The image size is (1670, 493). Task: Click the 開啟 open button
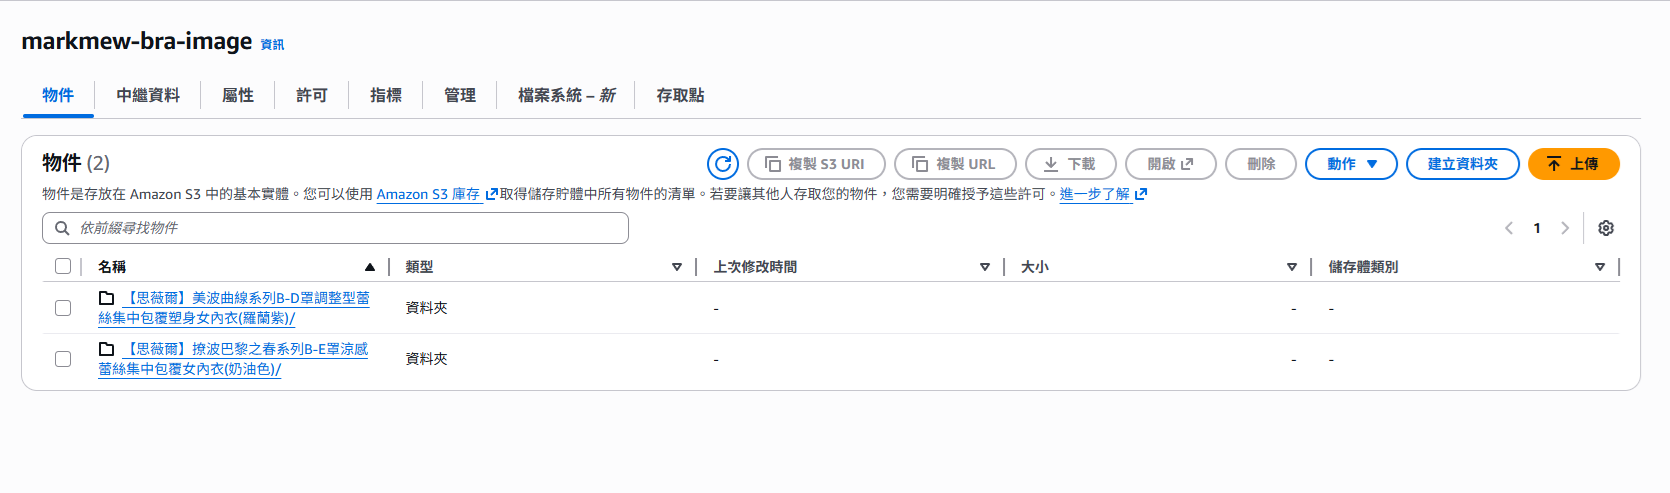coord(1171,164)
